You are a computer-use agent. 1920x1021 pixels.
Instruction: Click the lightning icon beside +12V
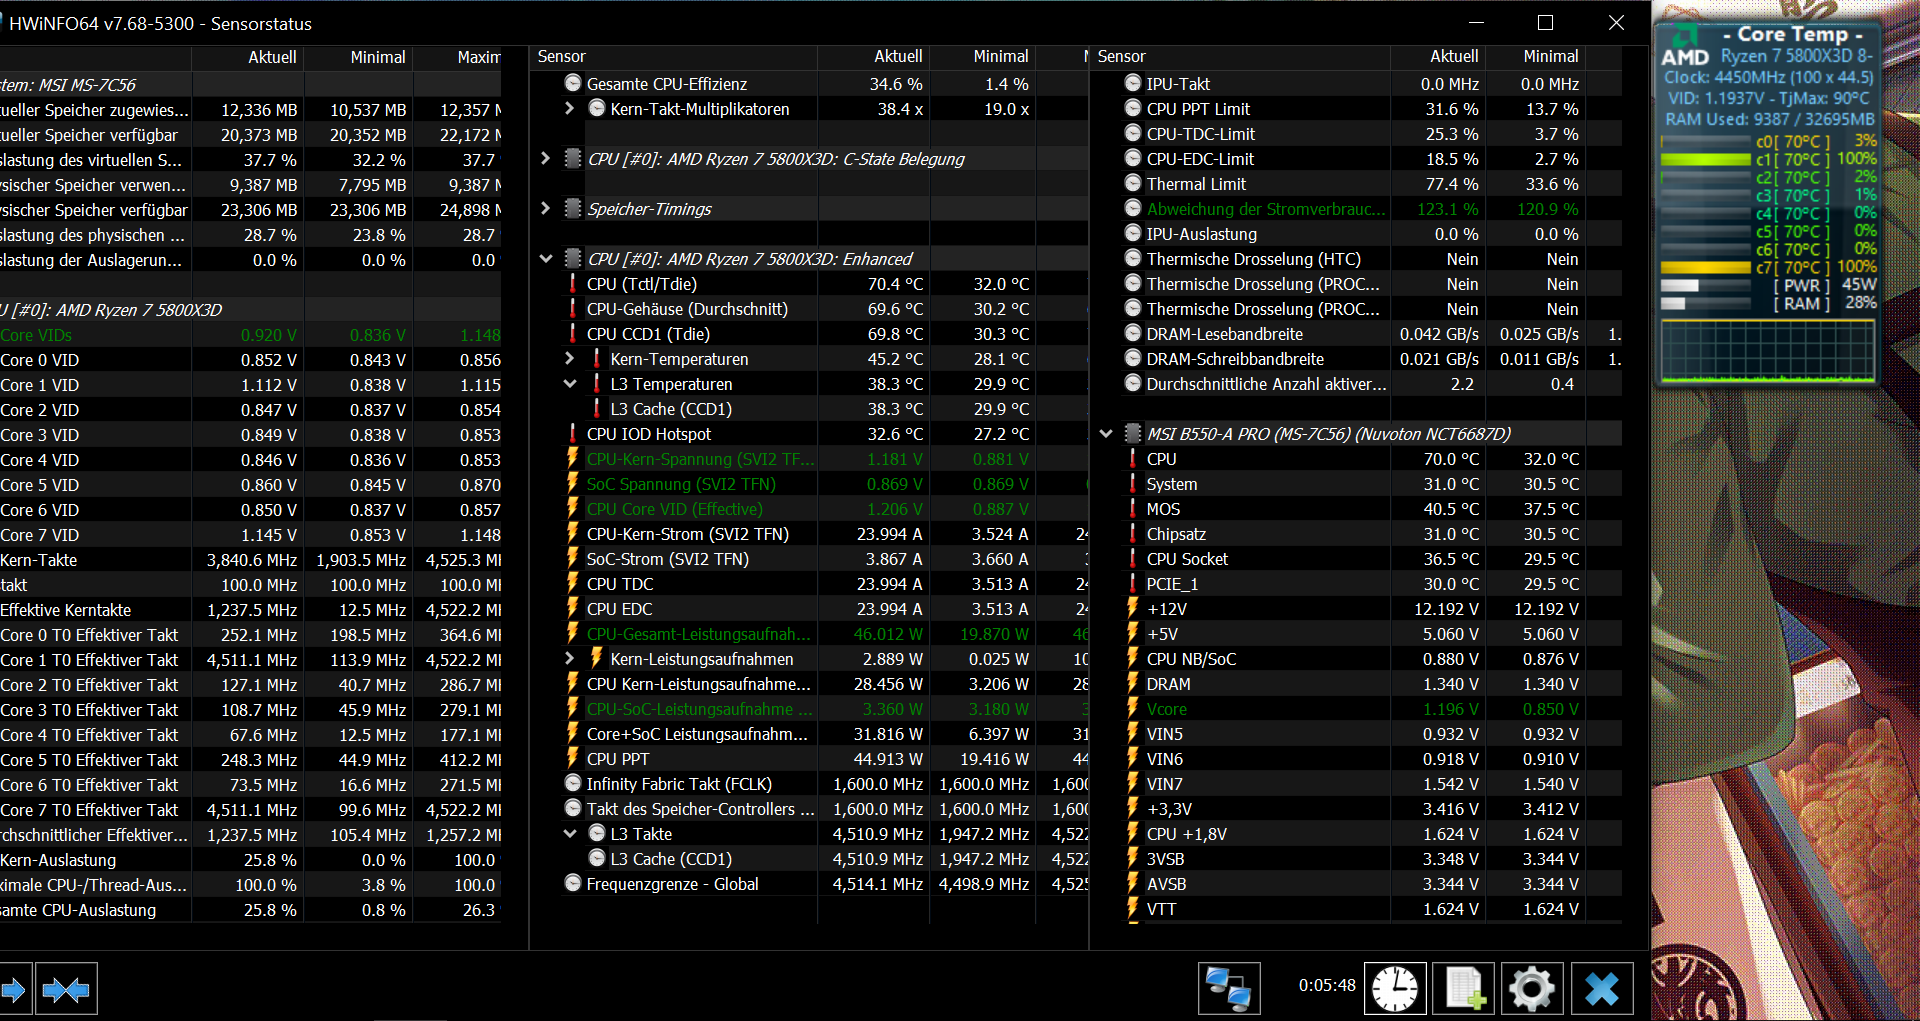coord(1133,609)
